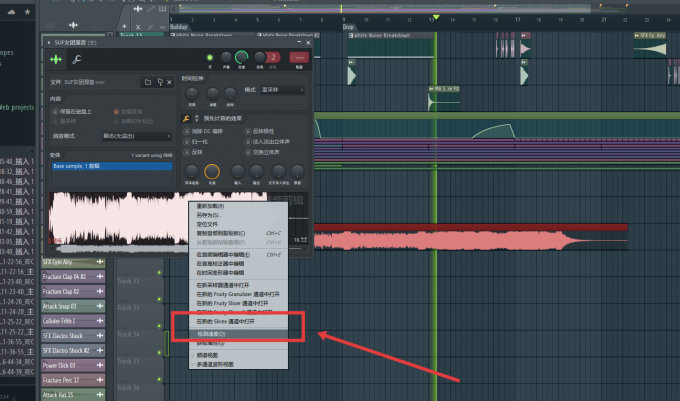This screenshot has width=680, height=401.
Task: Open the wrench settings tab in sampler
Action: point(77,59)
